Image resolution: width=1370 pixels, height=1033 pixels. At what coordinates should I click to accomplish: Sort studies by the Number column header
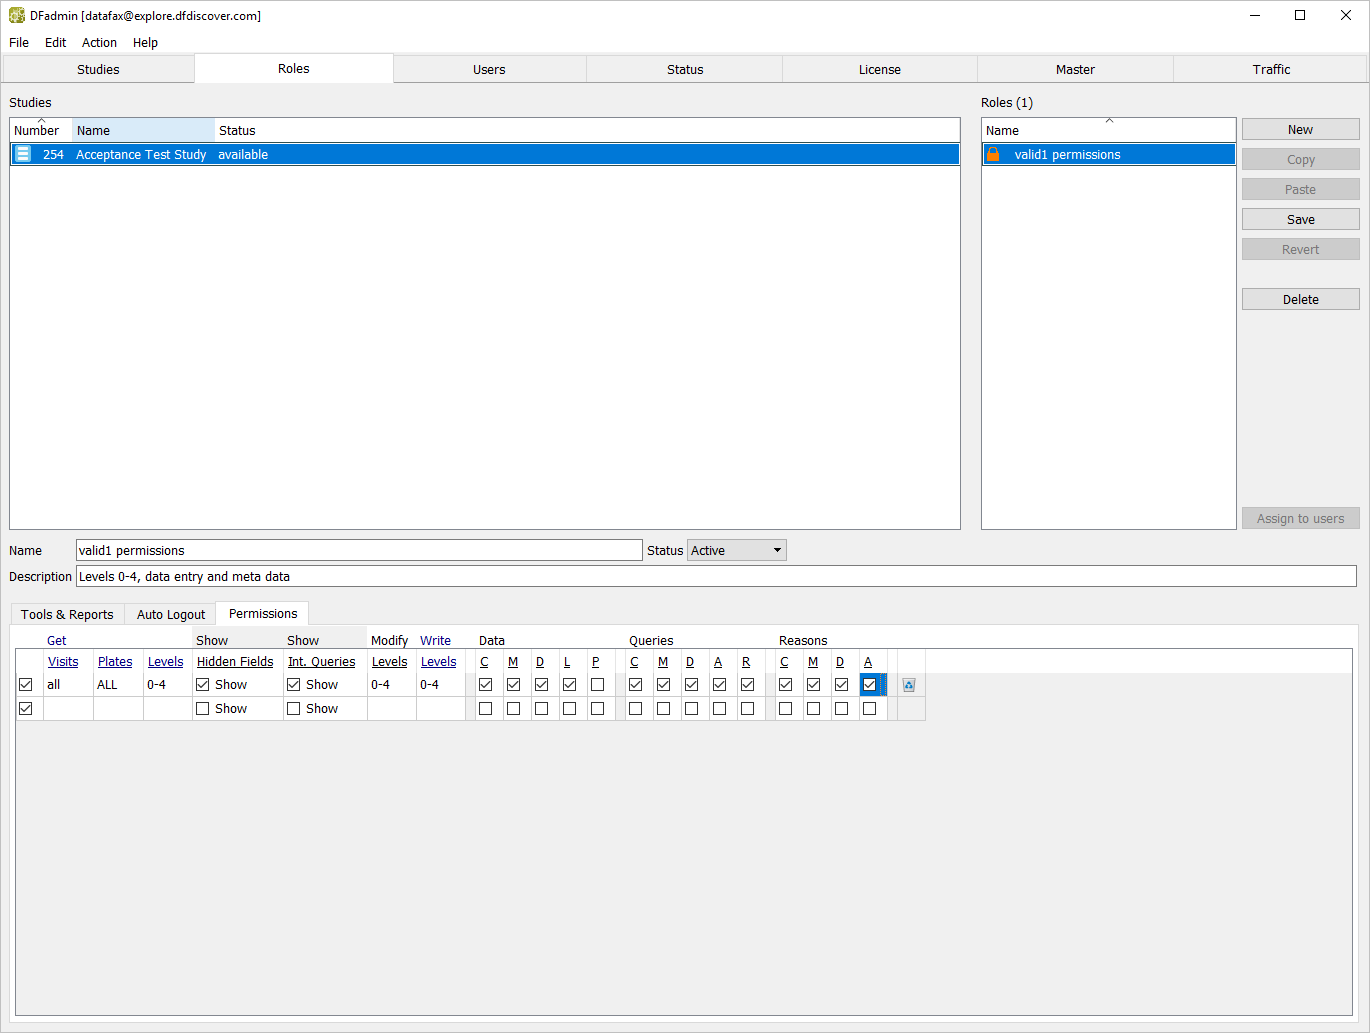pos(37,131)
